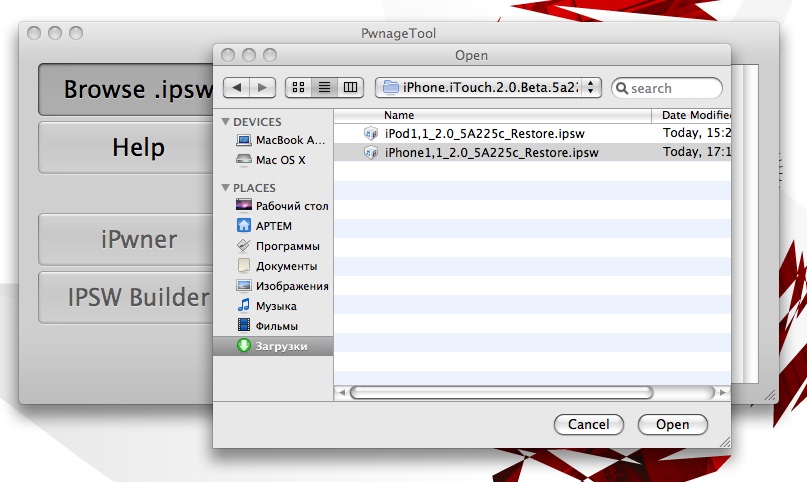The width and height of the screenshot is (807, 482).
Task: Select iPod1,1_2.0_5A225c_Restore.ipsw file
Action: click(x=532, y=133)
